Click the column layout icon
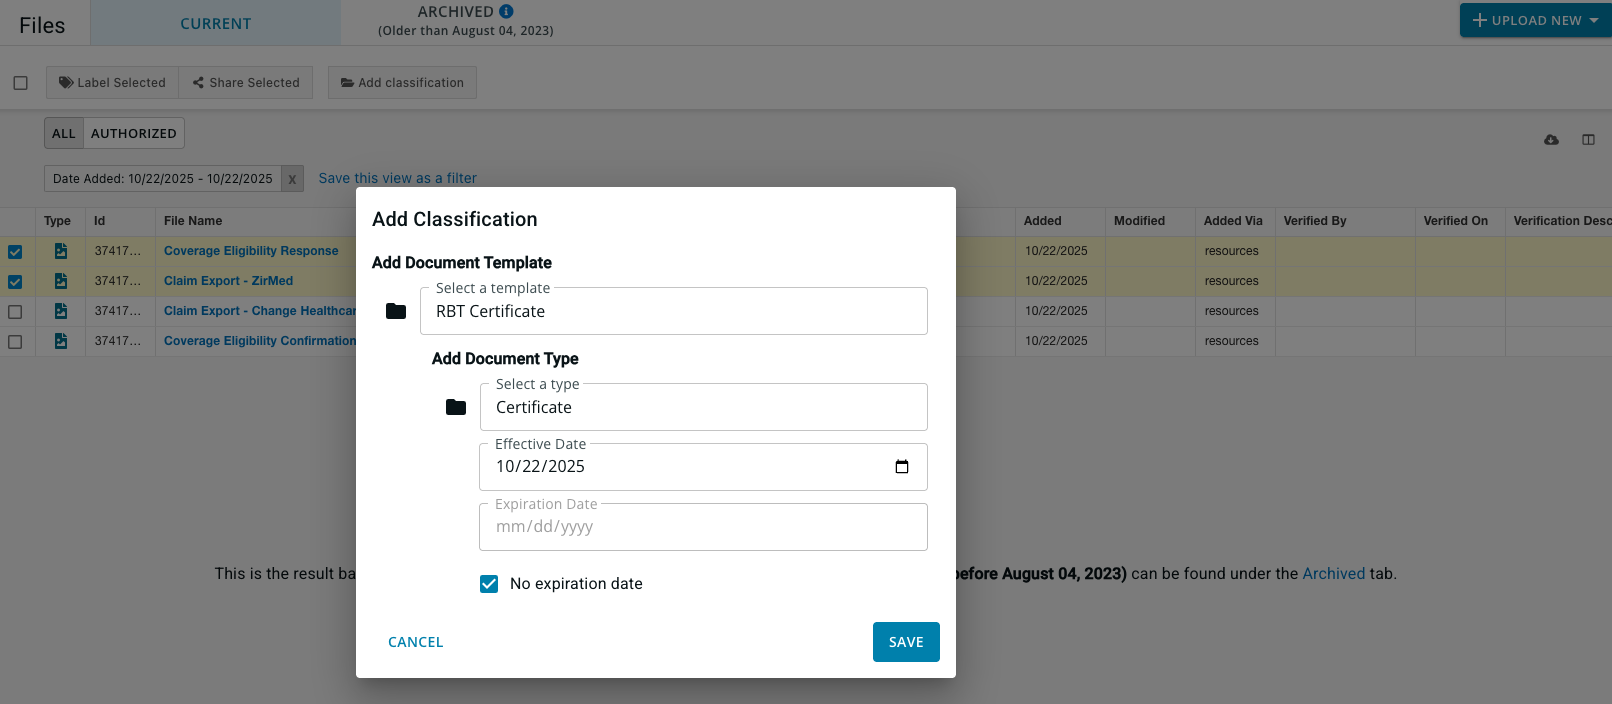The image size is (1612, 704). tap(1588, 140)
